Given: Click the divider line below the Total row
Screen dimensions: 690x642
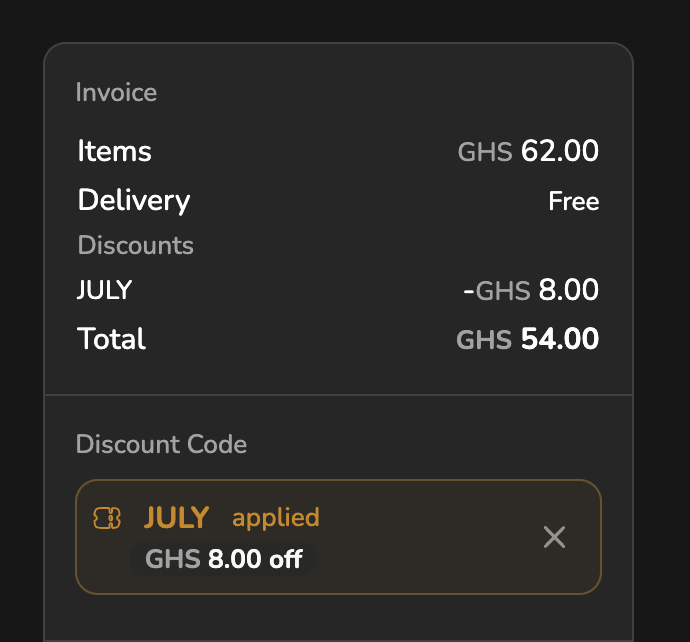Looking at the screenshot, I should tap(338, 395).
